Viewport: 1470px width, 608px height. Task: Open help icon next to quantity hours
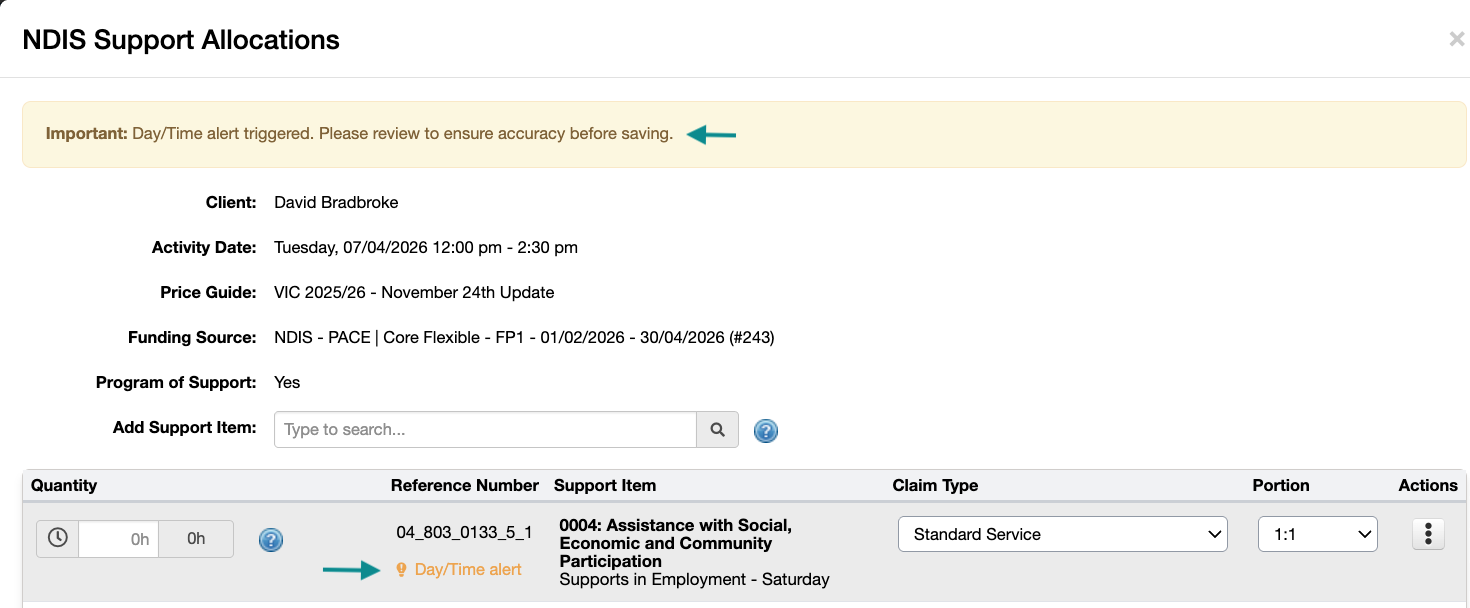point(271,540)
